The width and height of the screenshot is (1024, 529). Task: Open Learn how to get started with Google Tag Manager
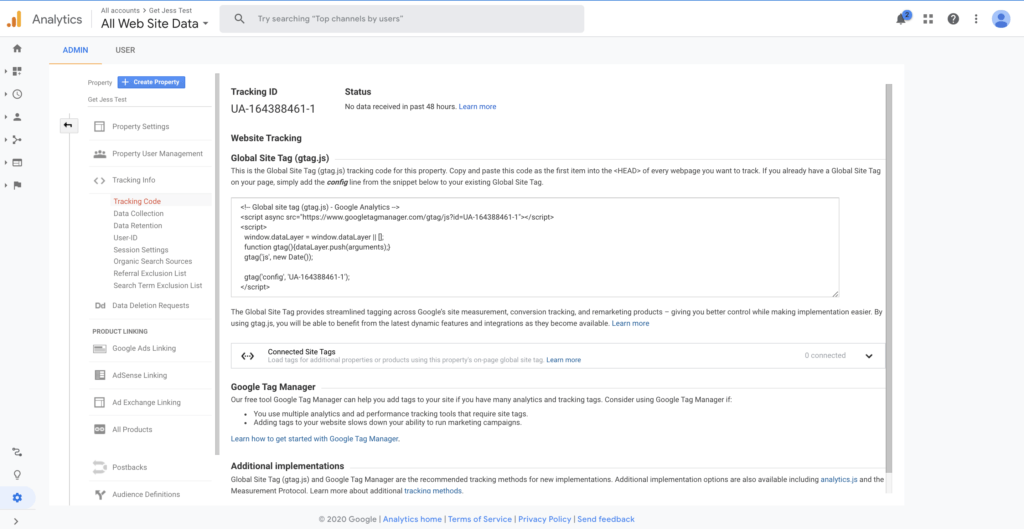[315, 439]
